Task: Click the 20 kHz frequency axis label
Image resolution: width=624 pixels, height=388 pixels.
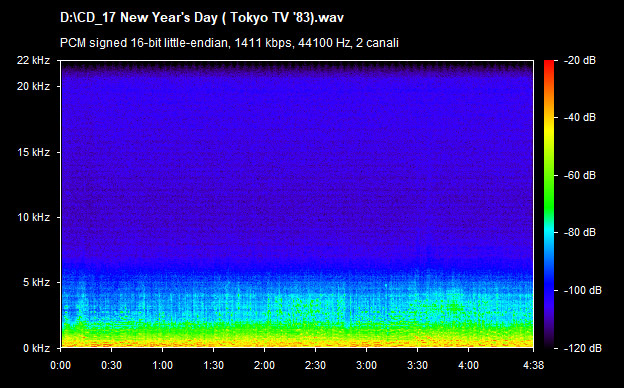Action: [x=33, y=86]
